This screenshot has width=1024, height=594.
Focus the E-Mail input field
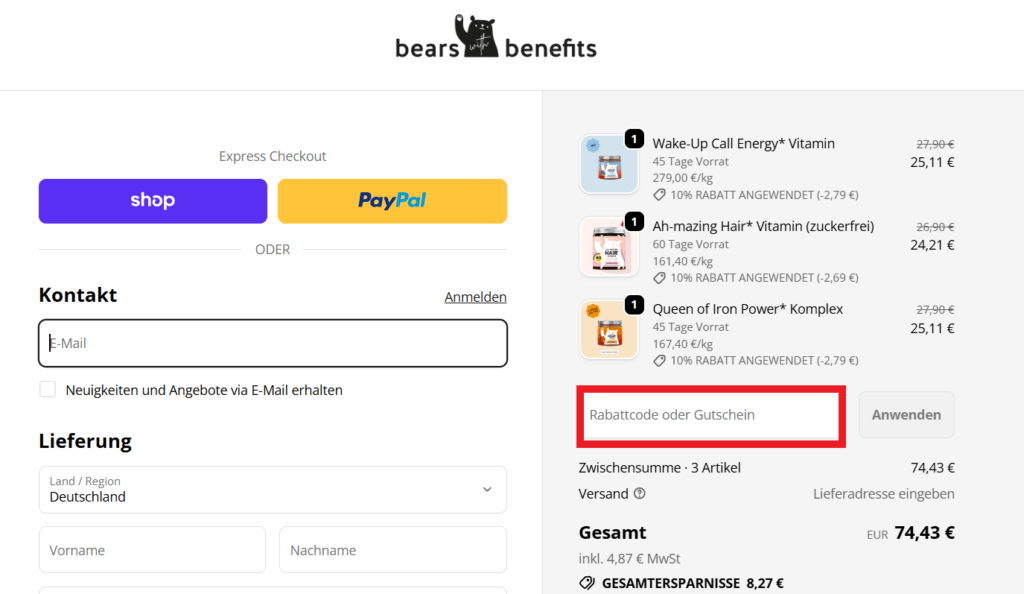tap(272, 343)
